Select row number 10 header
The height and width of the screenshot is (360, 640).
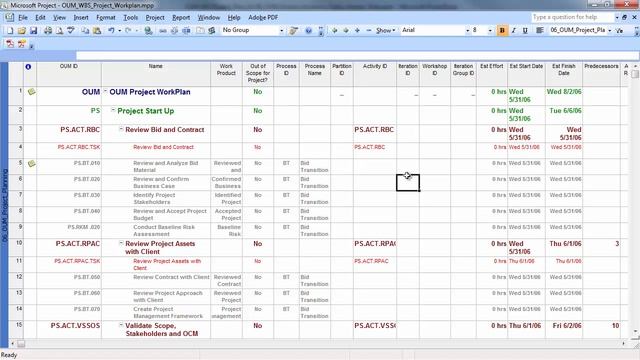16,248
